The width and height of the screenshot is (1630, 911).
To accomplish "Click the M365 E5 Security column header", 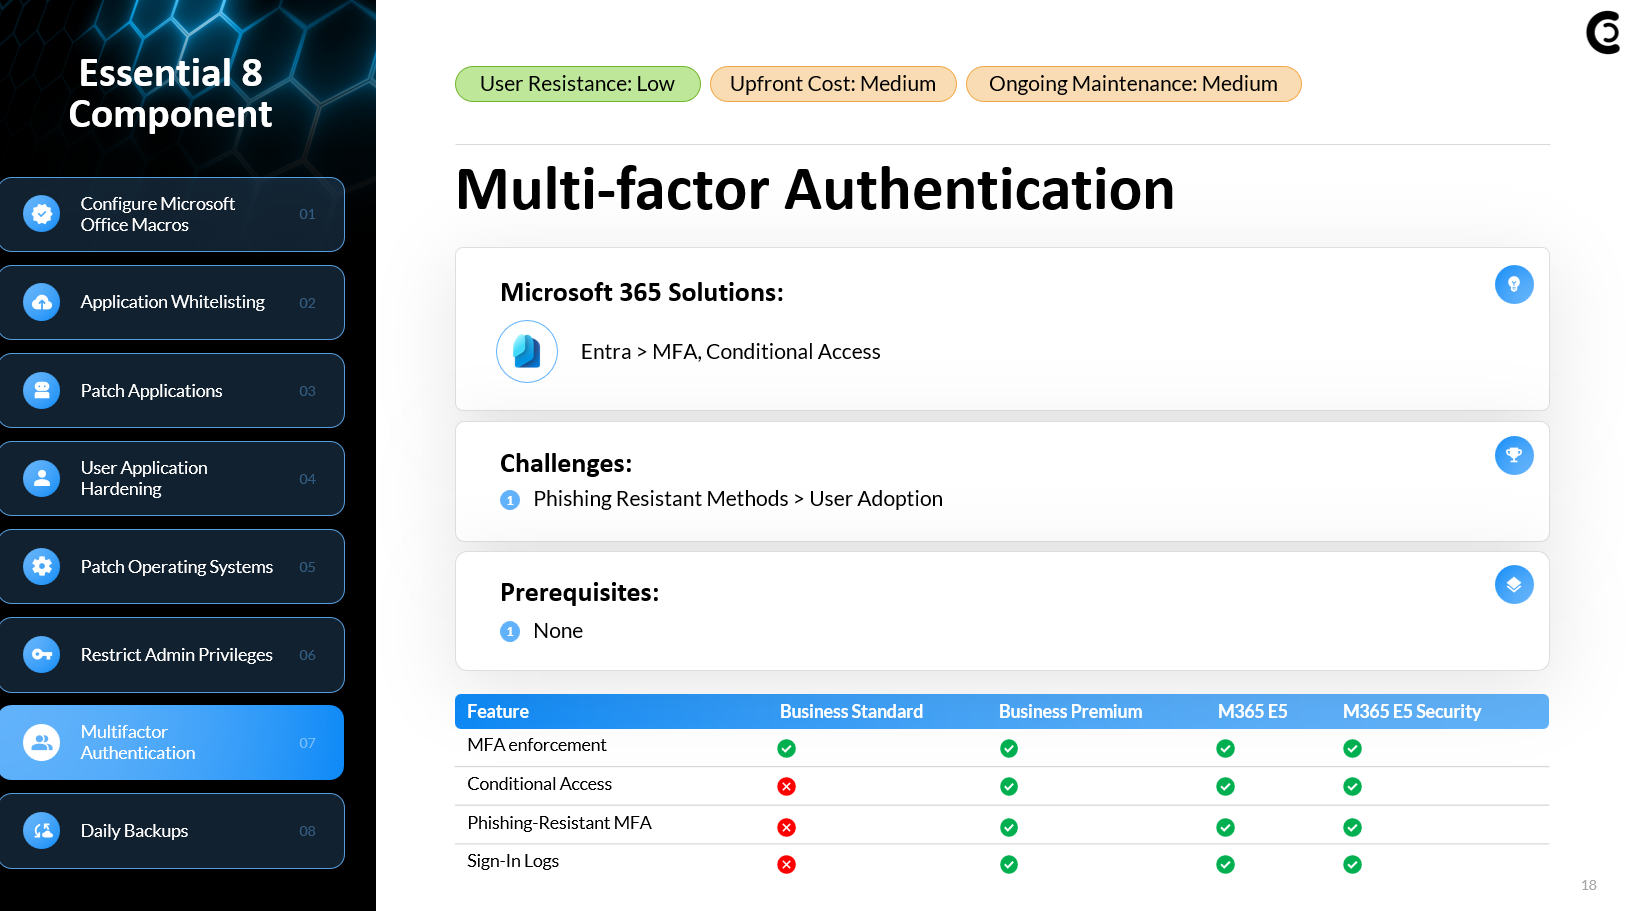I will click(1411, 712).
